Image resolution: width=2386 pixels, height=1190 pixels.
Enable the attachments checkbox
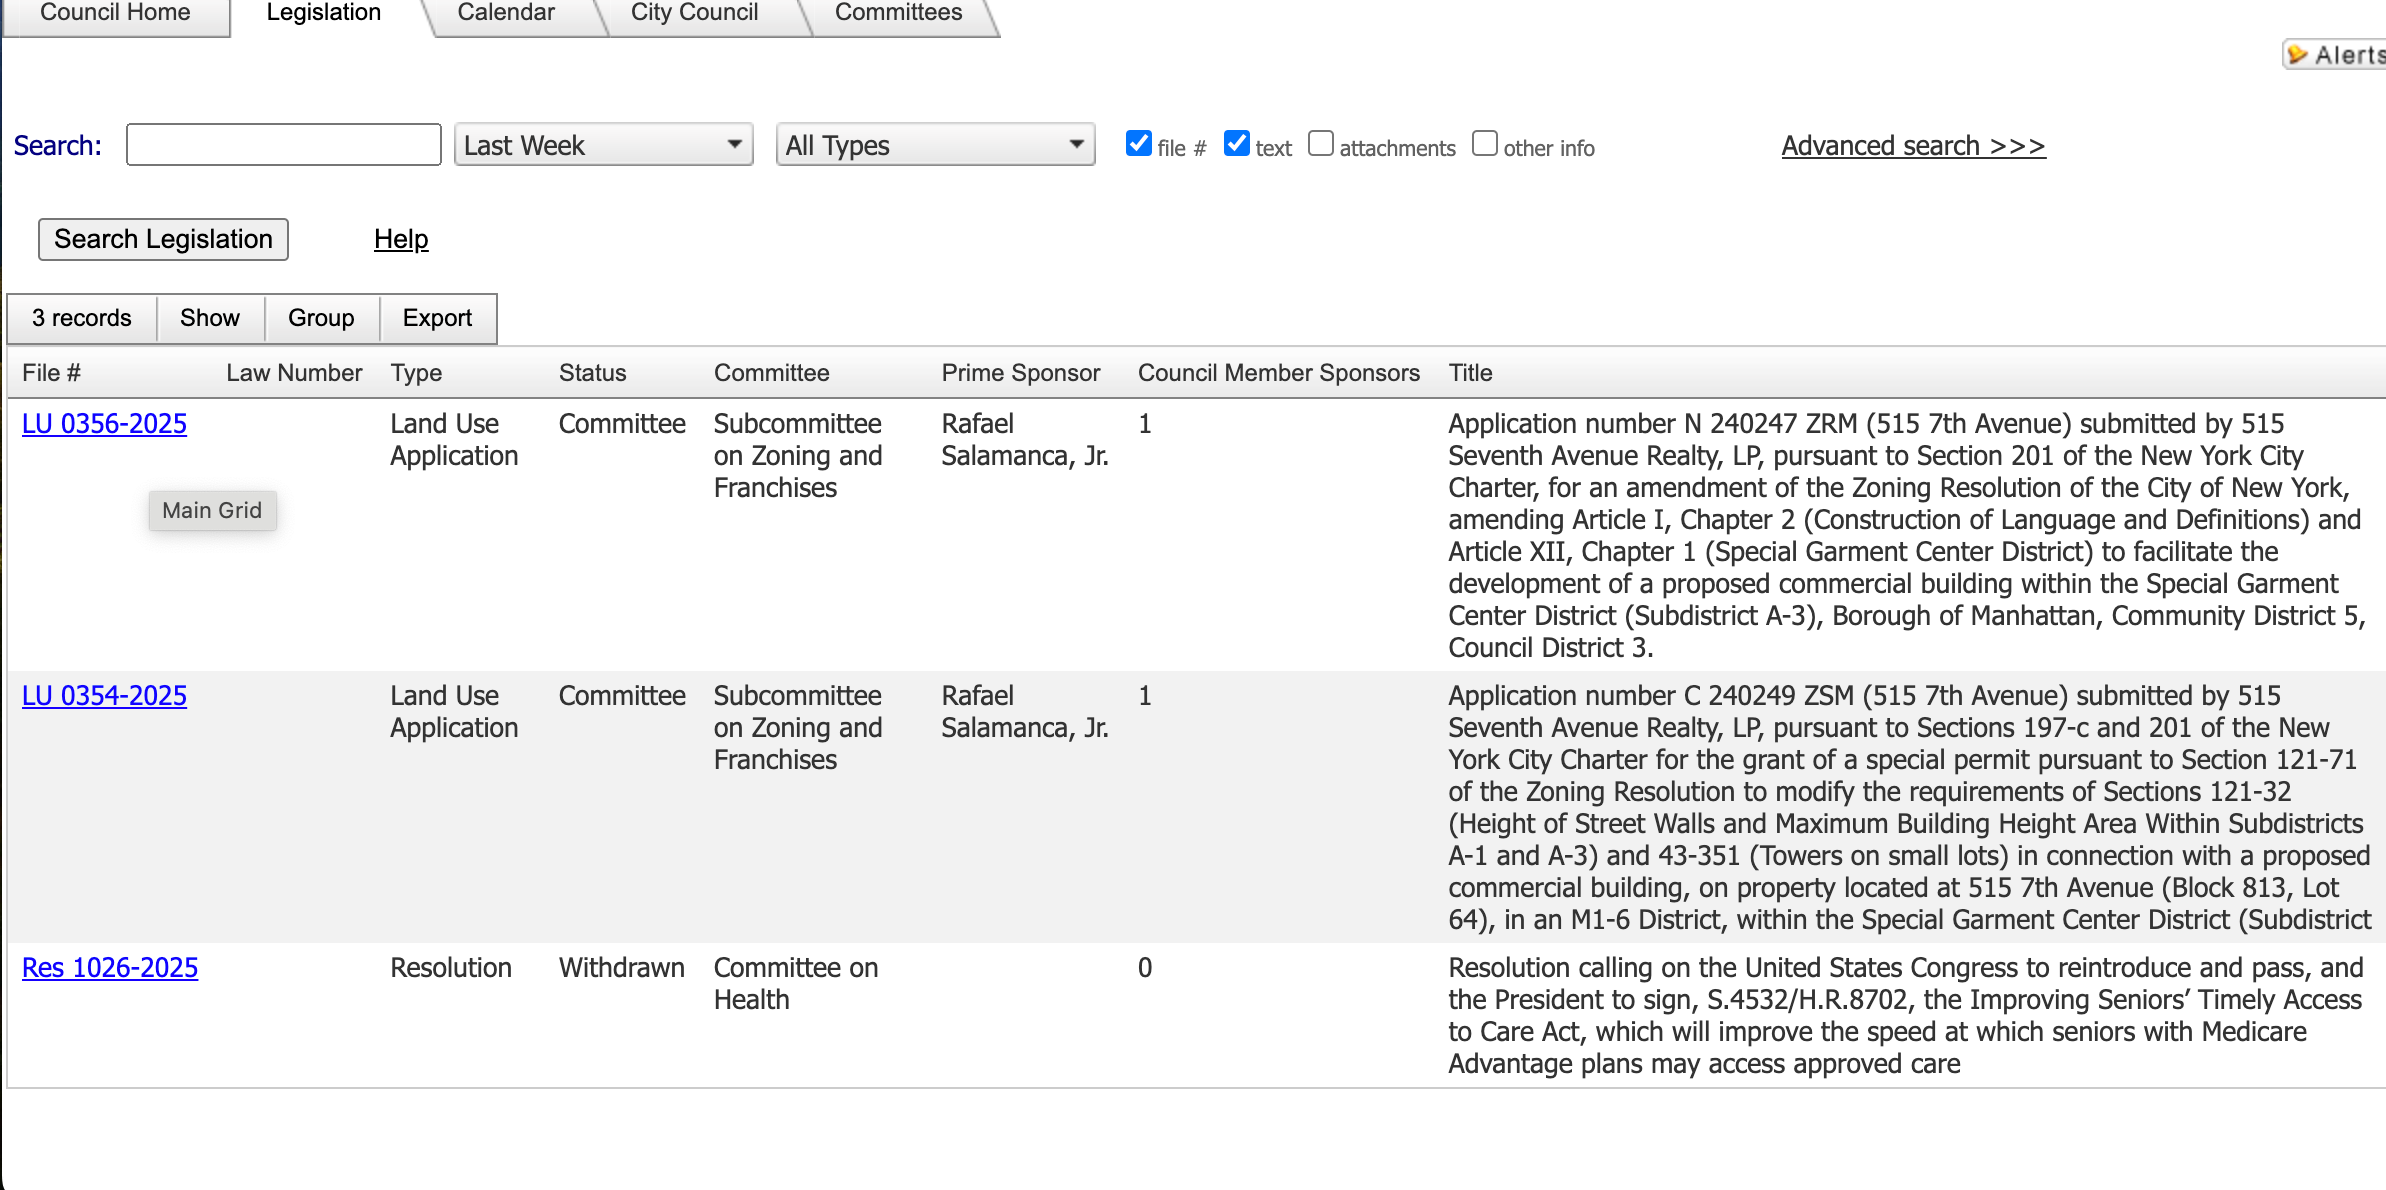tap(1321, 144)
